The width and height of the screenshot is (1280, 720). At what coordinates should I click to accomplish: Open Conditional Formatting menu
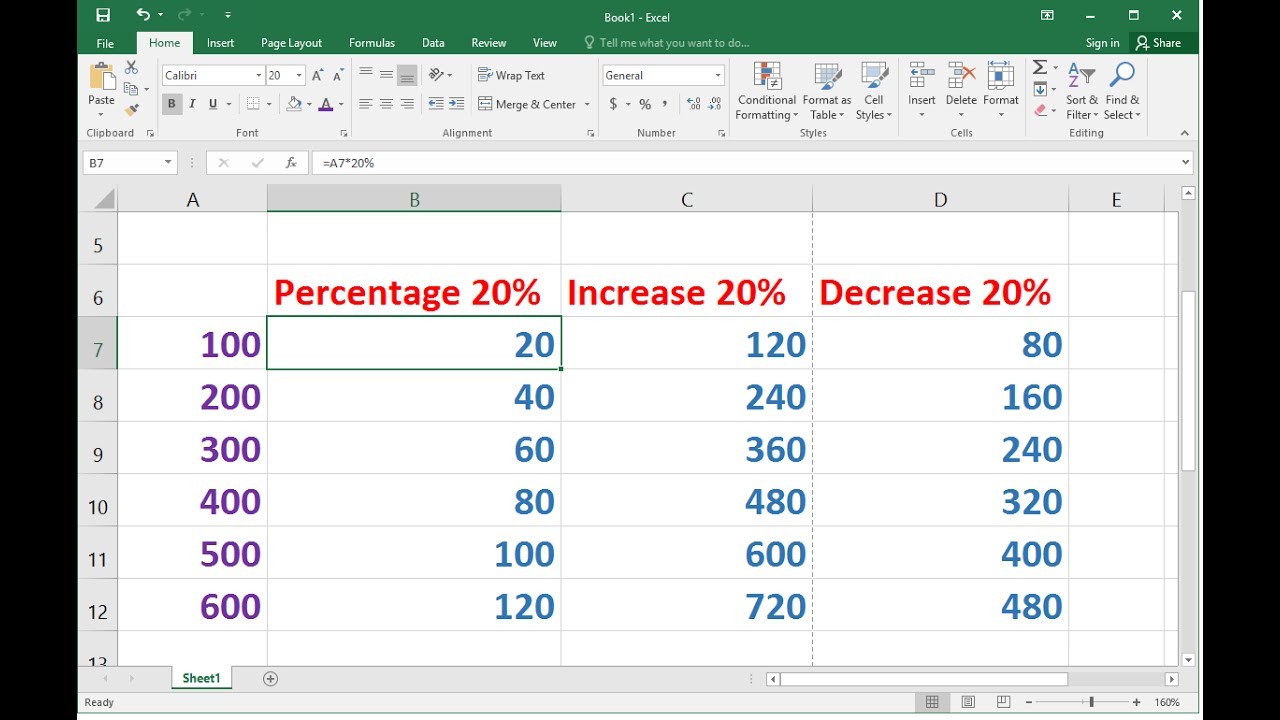[766, 92]
